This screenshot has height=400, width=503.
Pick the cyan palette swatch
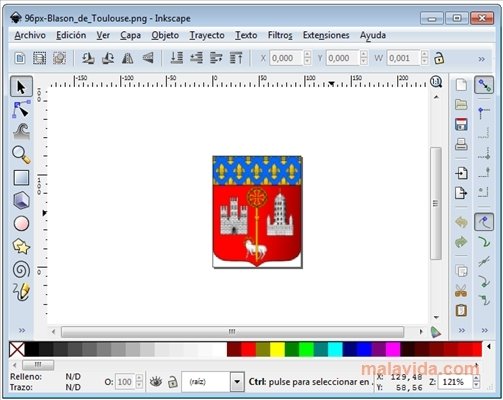tap(335, 349)
